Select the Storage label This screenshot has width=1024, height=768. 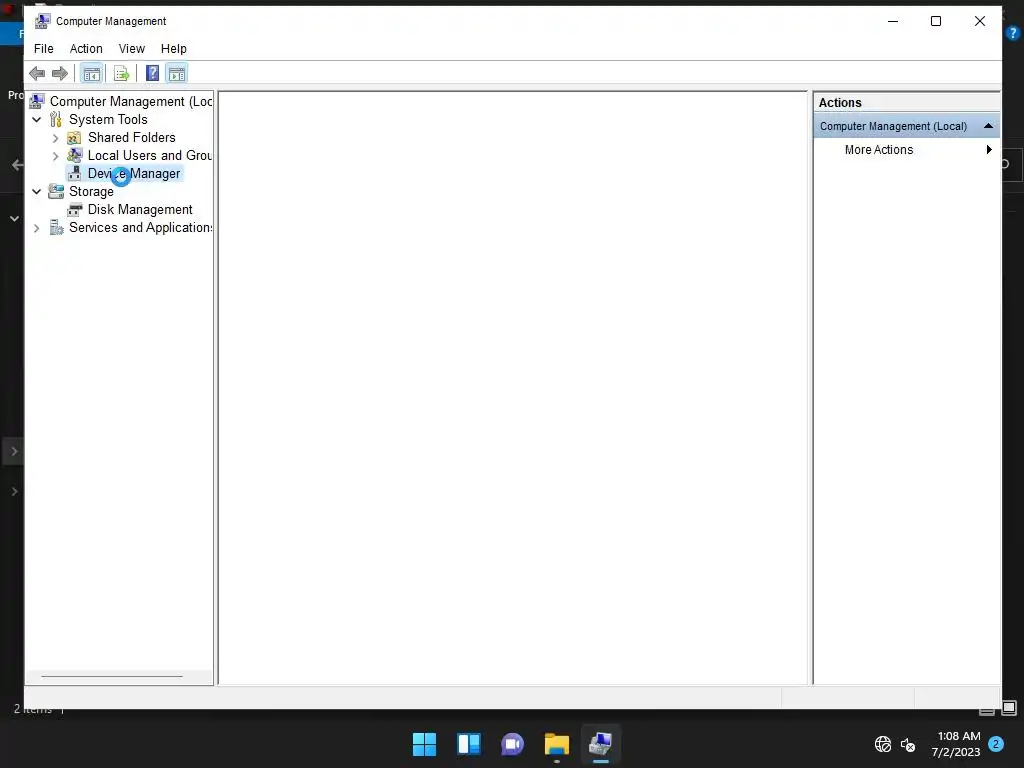(x=91, y=191)
